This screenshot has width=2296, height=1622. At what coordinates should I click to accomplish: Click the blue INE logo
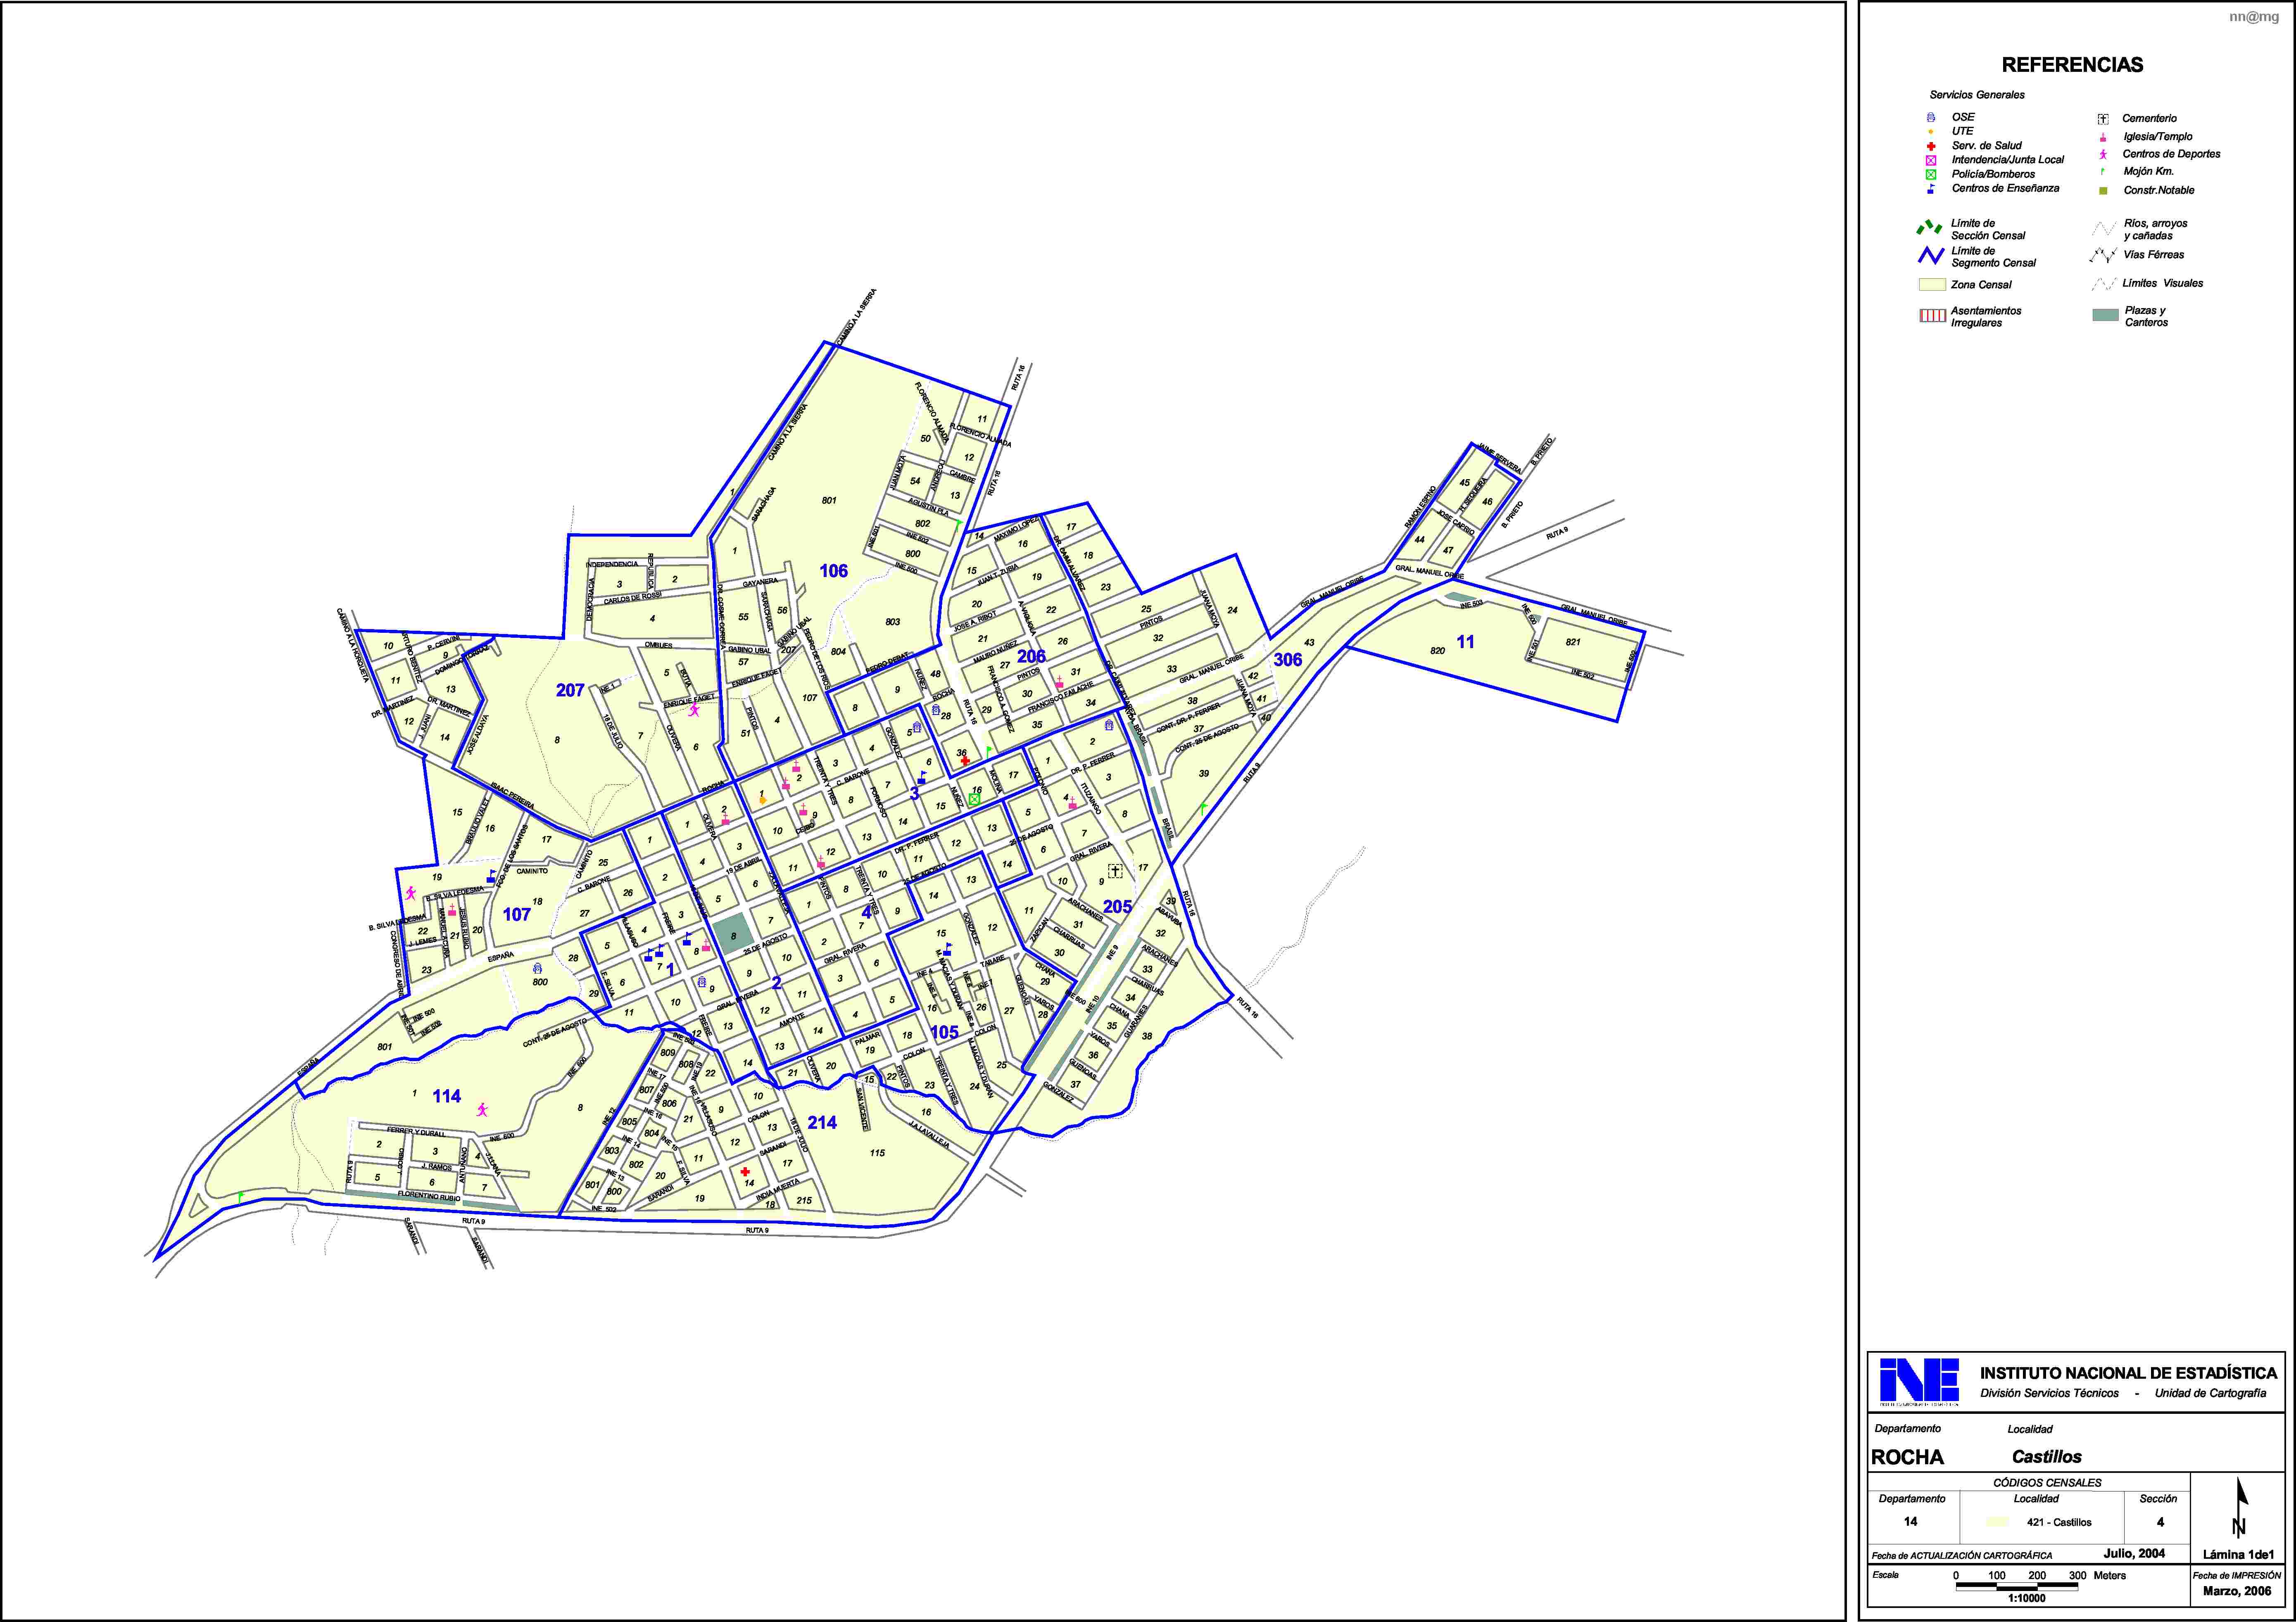pos(1919,1381)
